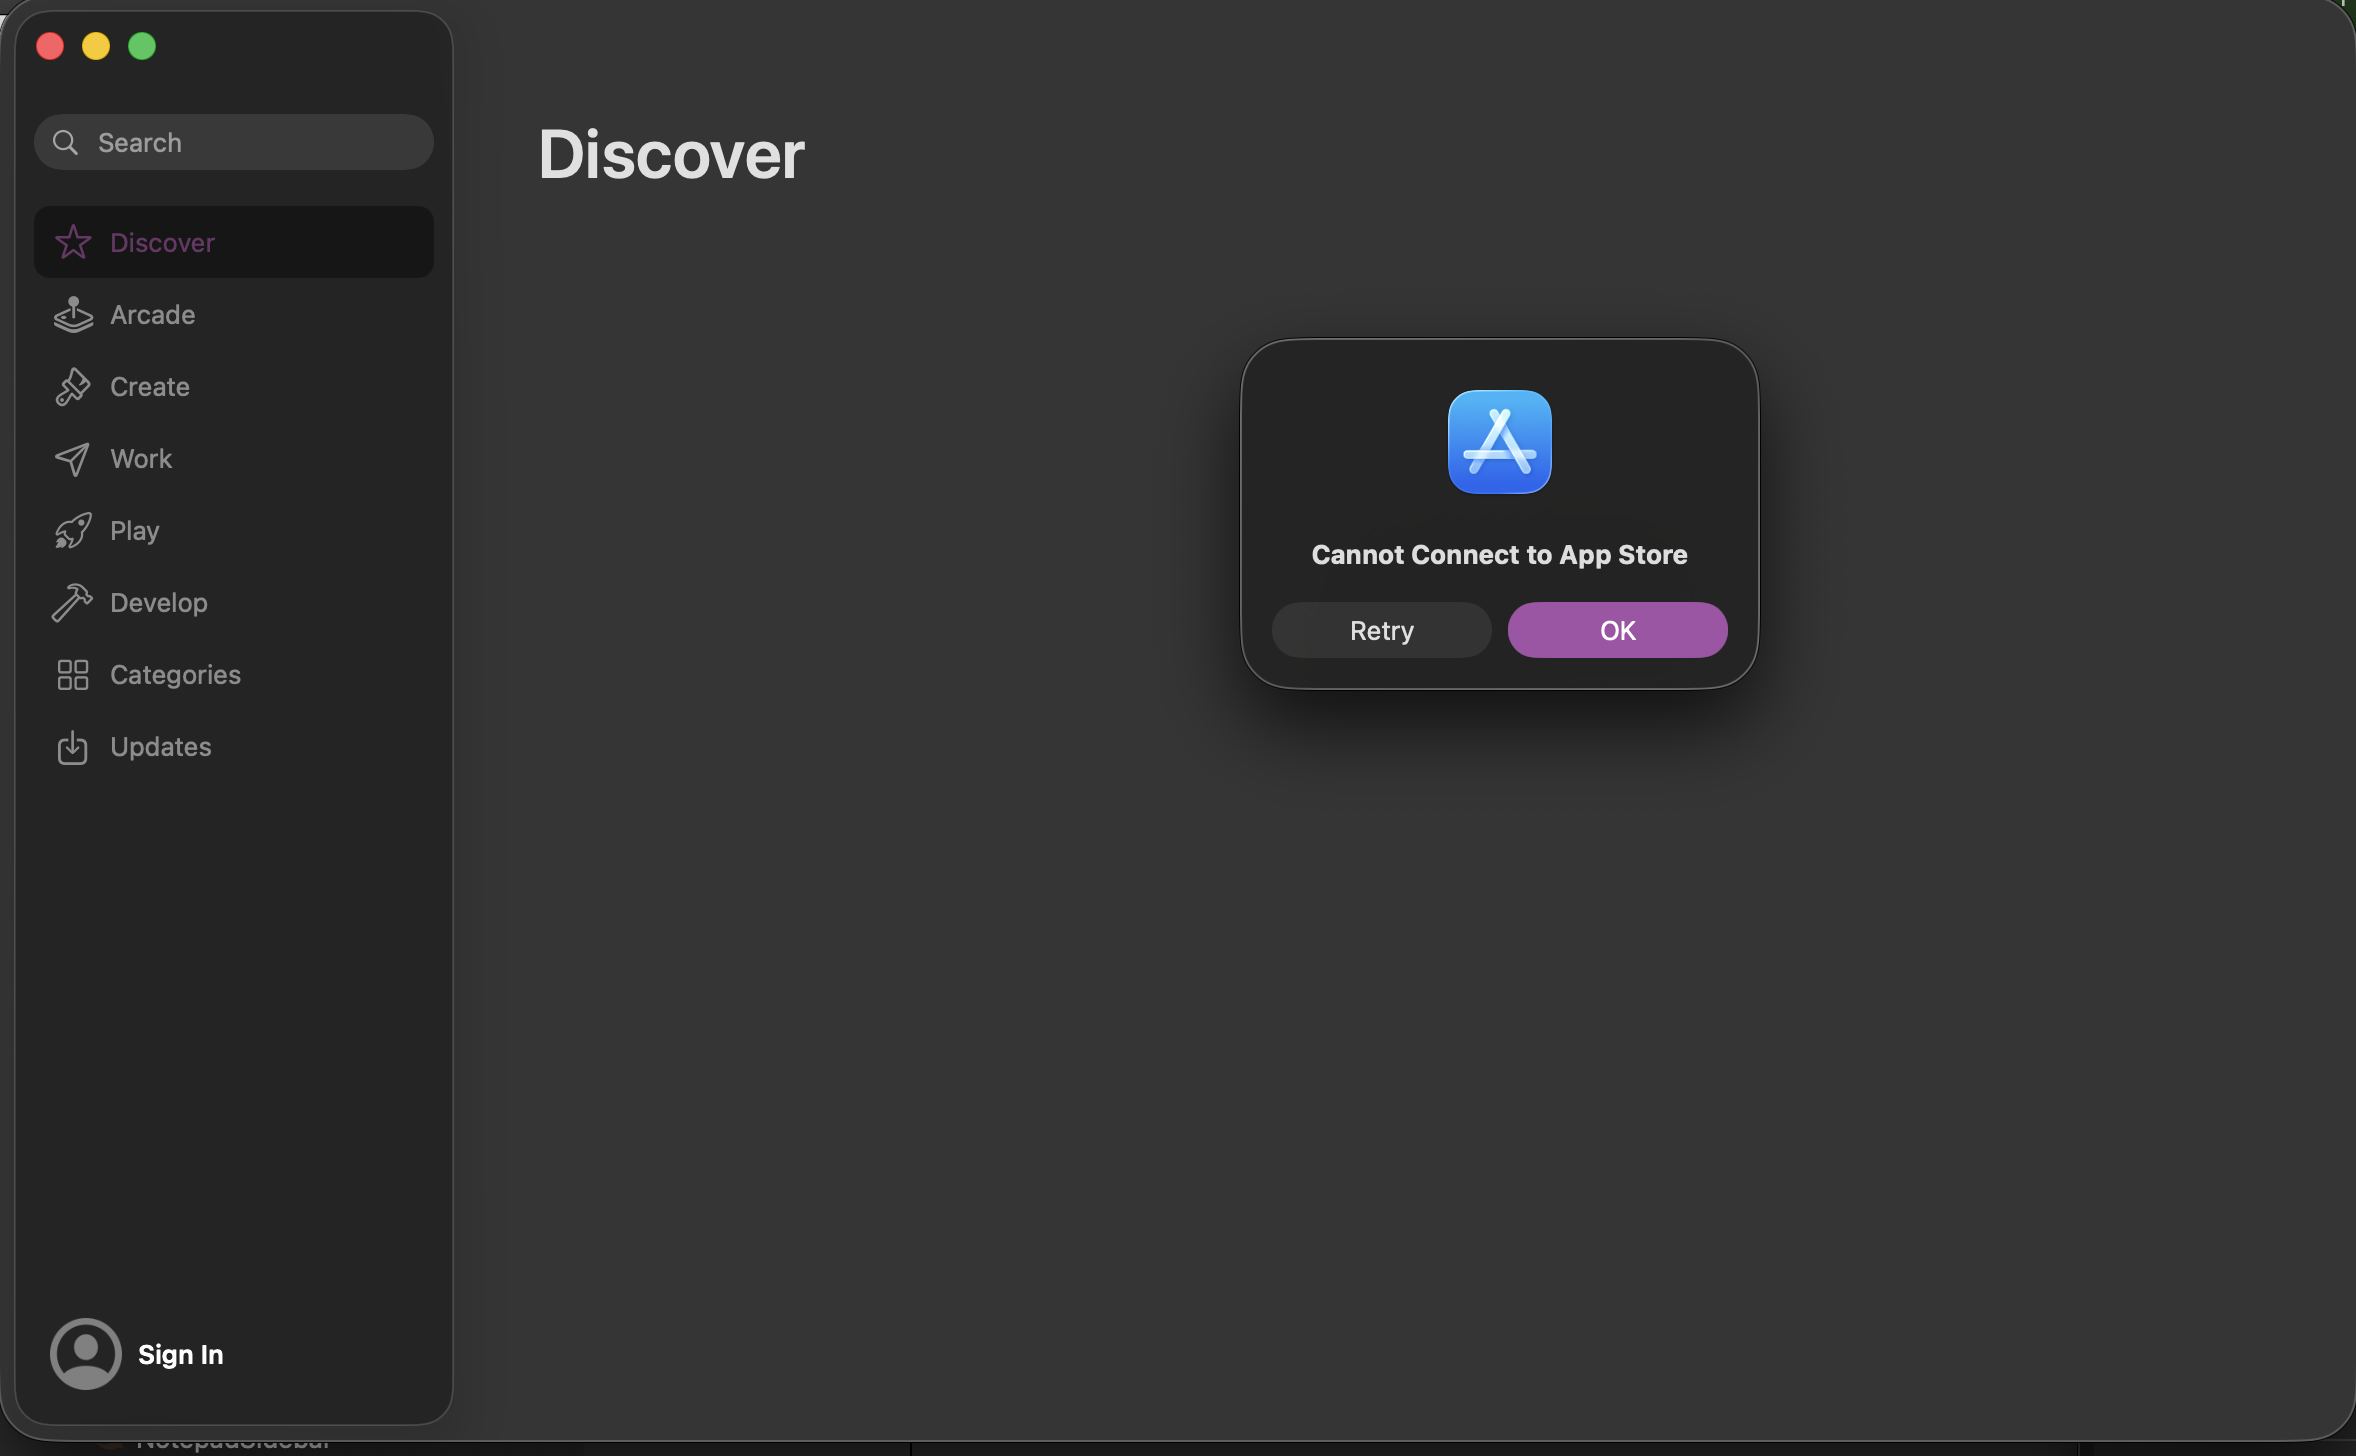Click the App Store icon in dialog
Screen dimensions: 2356x1456
click(1499, 442)
